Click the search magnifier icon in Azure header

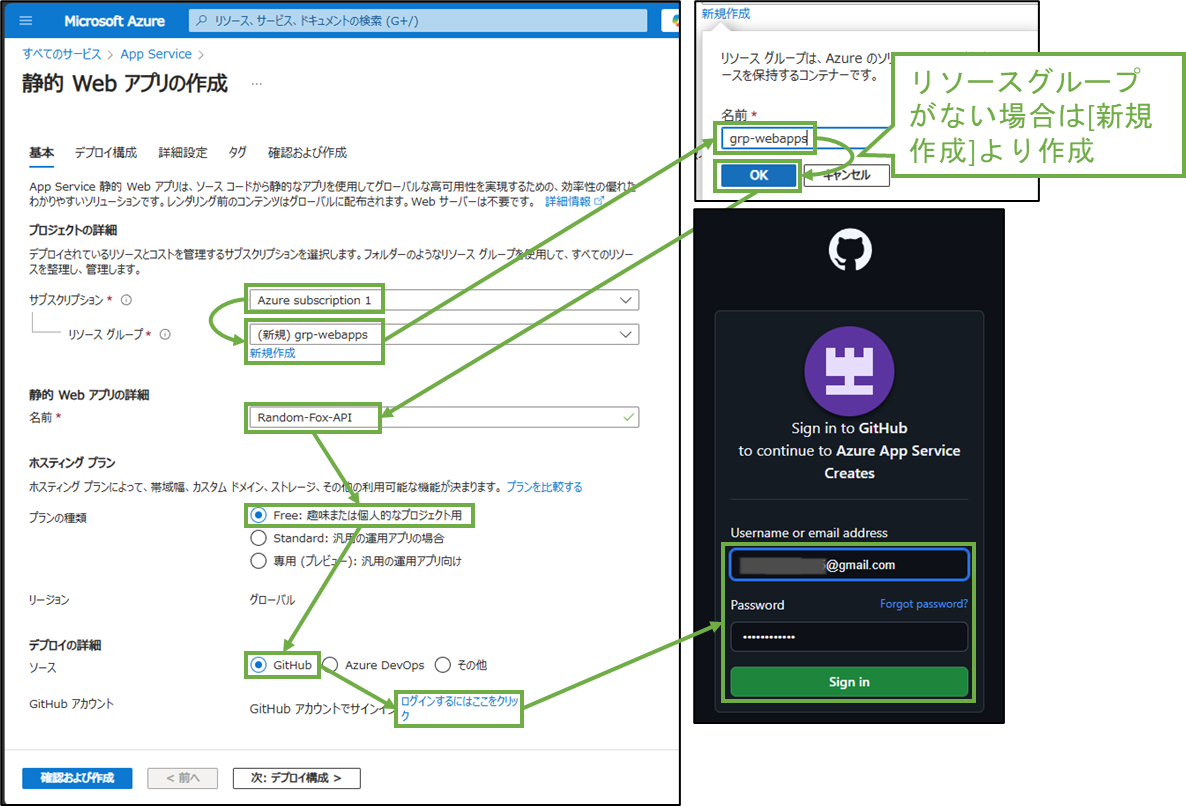click(x=201, y=20)
